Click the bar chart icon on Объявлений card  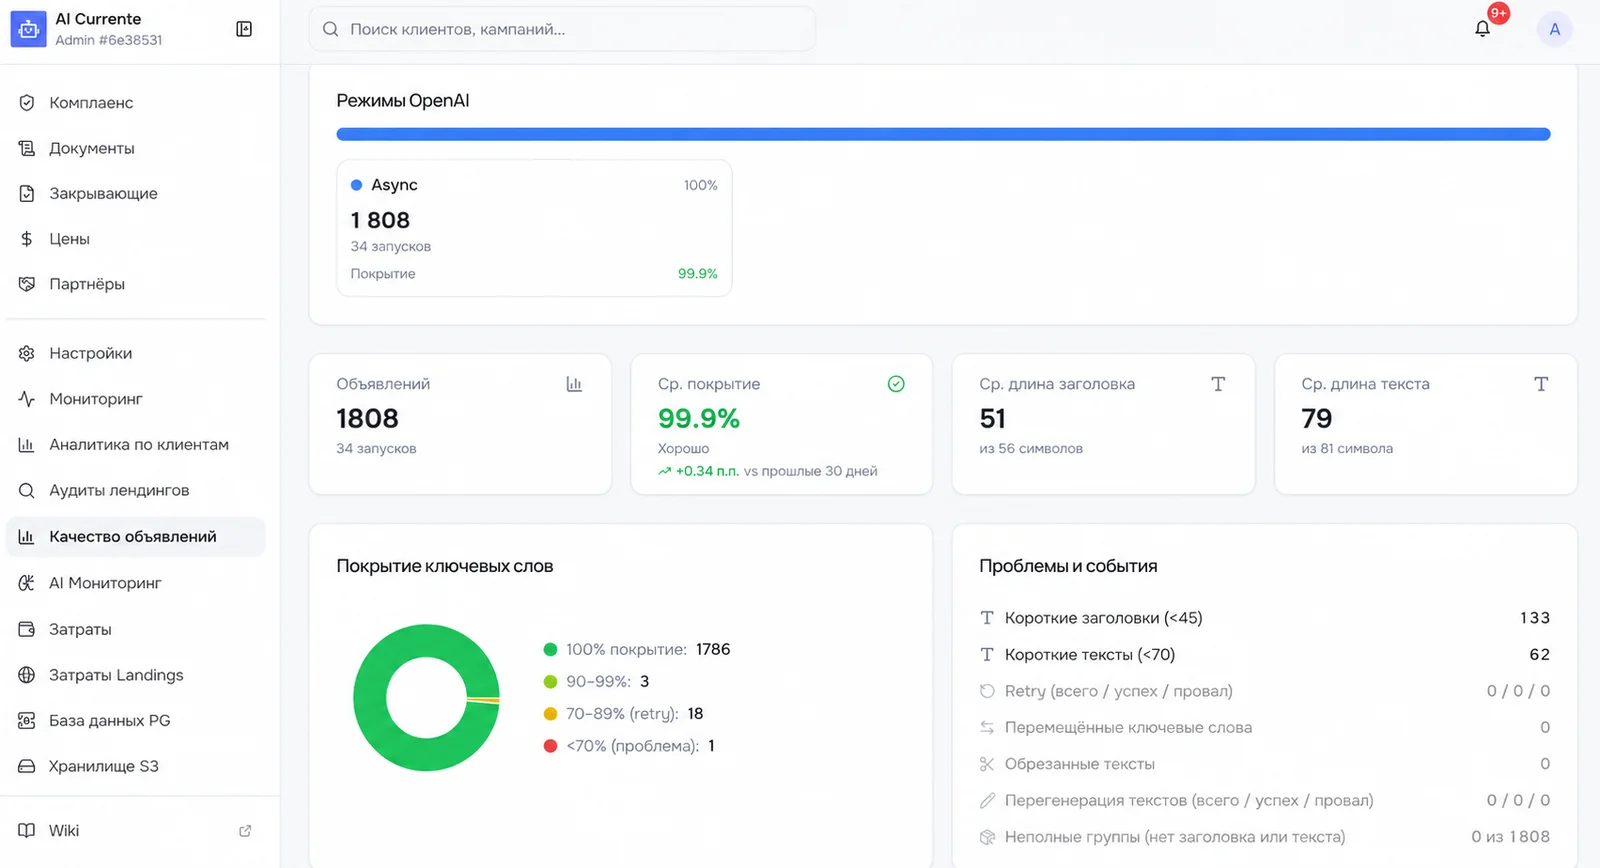click(x=574, y=384)
